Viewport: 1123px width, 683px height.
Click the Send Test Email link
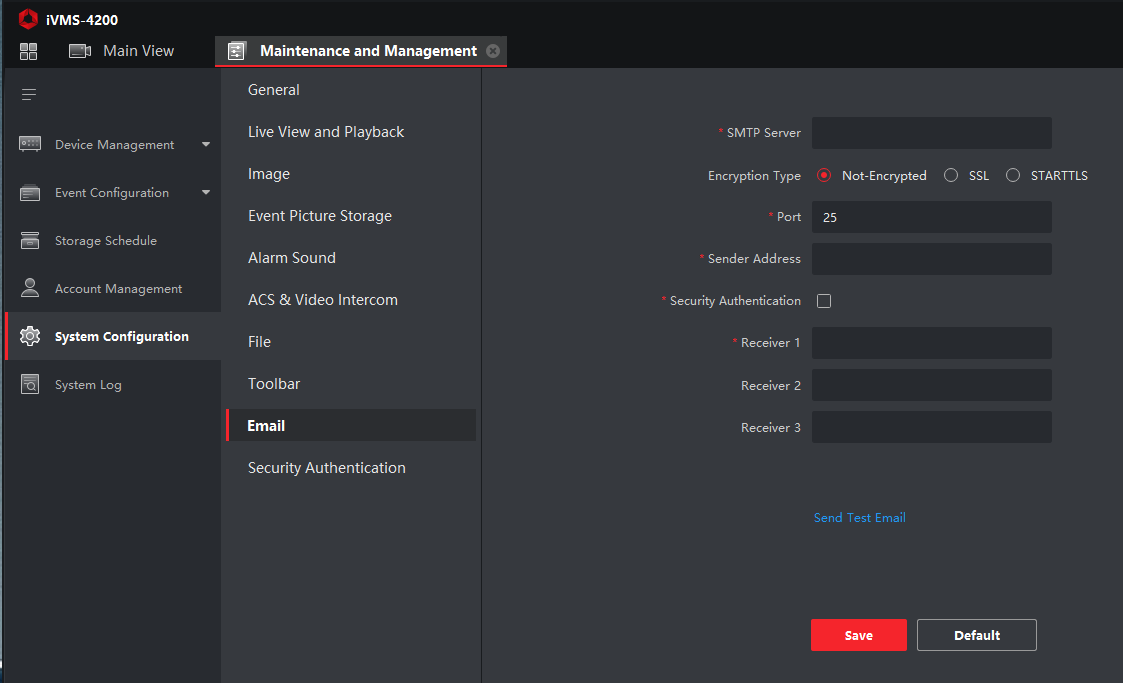pos(859,518)
